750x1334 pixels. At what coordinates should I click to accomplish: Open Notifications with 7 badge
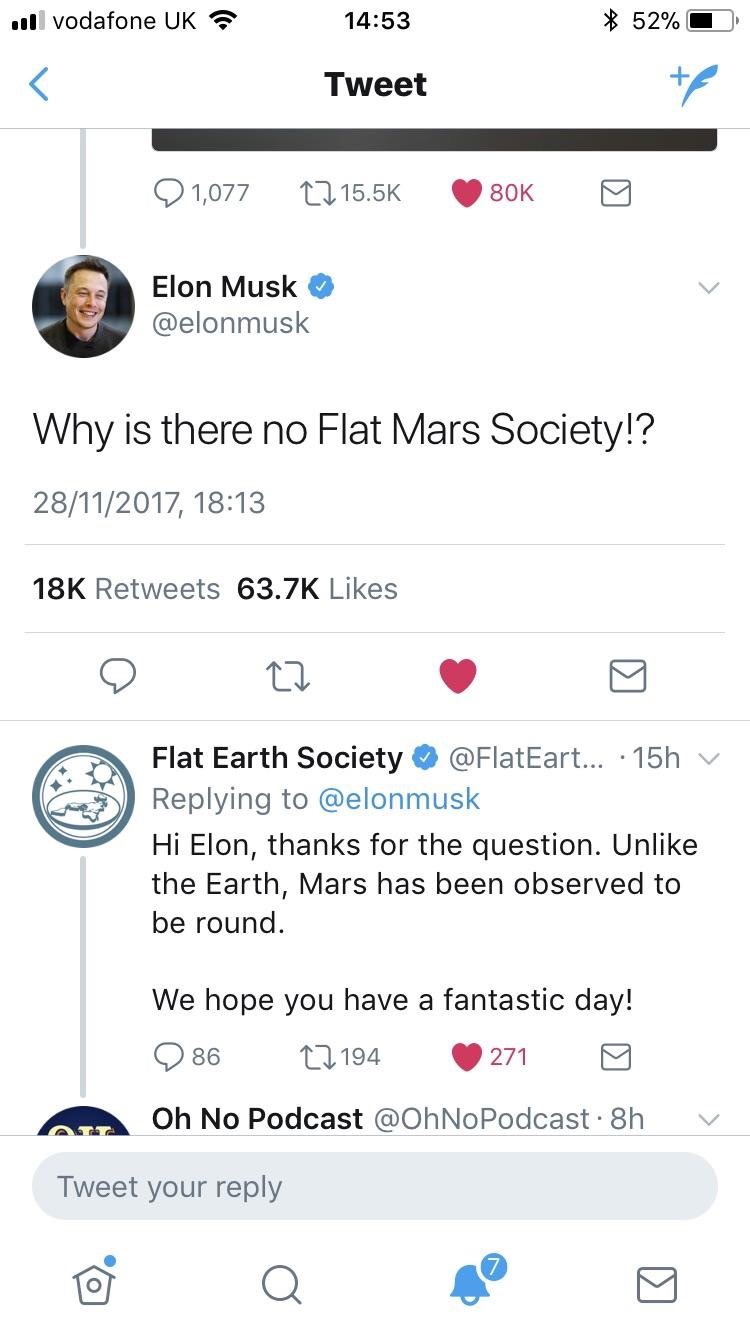471,1283
